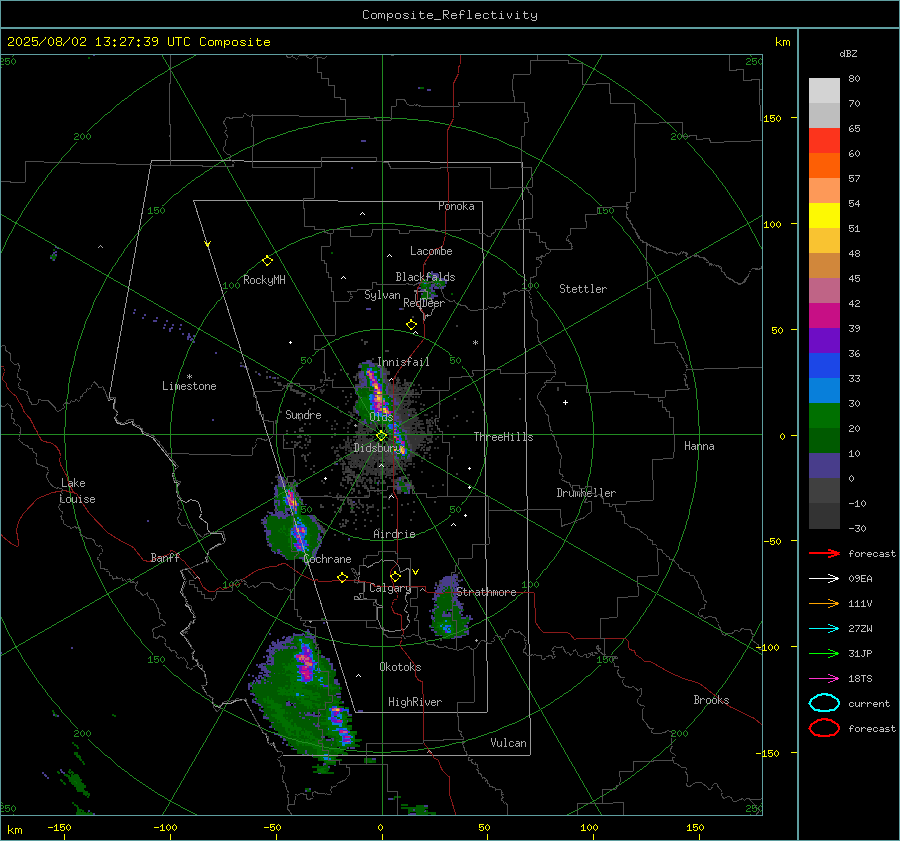Click the Strathmore label
Viewport: 900px width, 841px height.
pyautogui.click(x=486, y=592)
